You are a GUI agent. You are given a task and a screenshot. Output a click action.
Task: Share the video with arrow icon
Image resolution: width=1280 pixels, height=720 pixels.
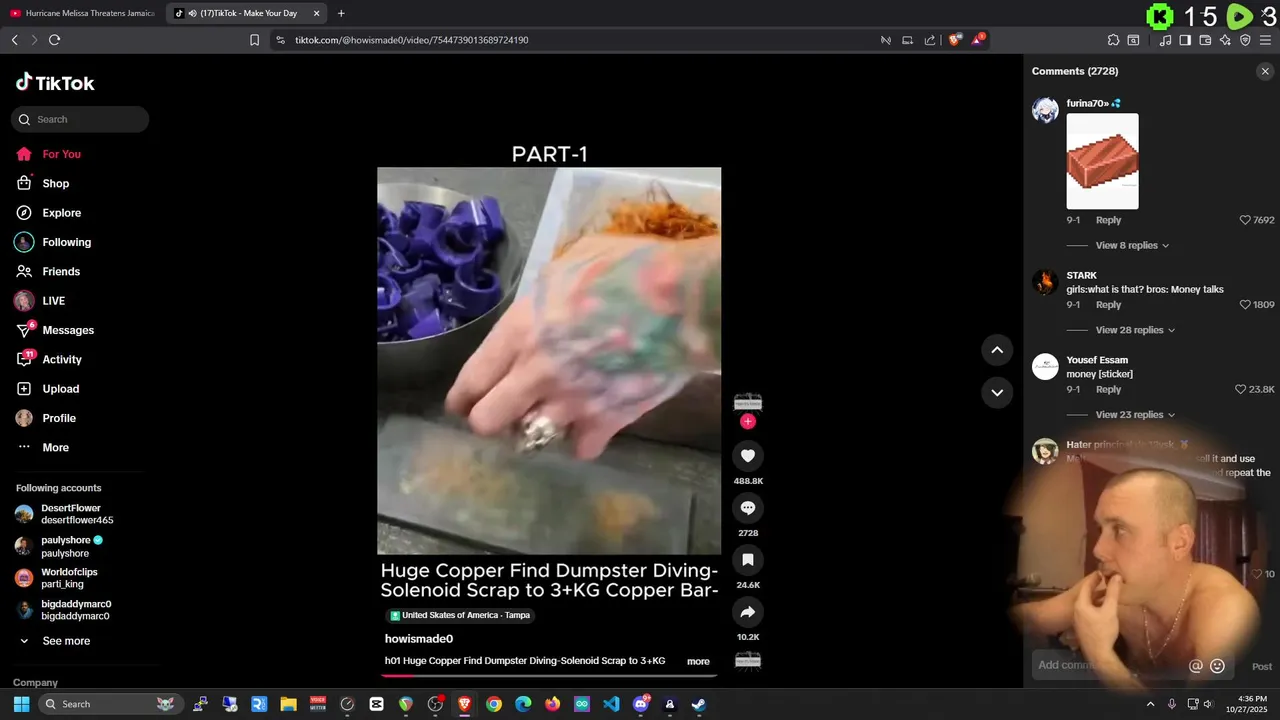(748, 612)
